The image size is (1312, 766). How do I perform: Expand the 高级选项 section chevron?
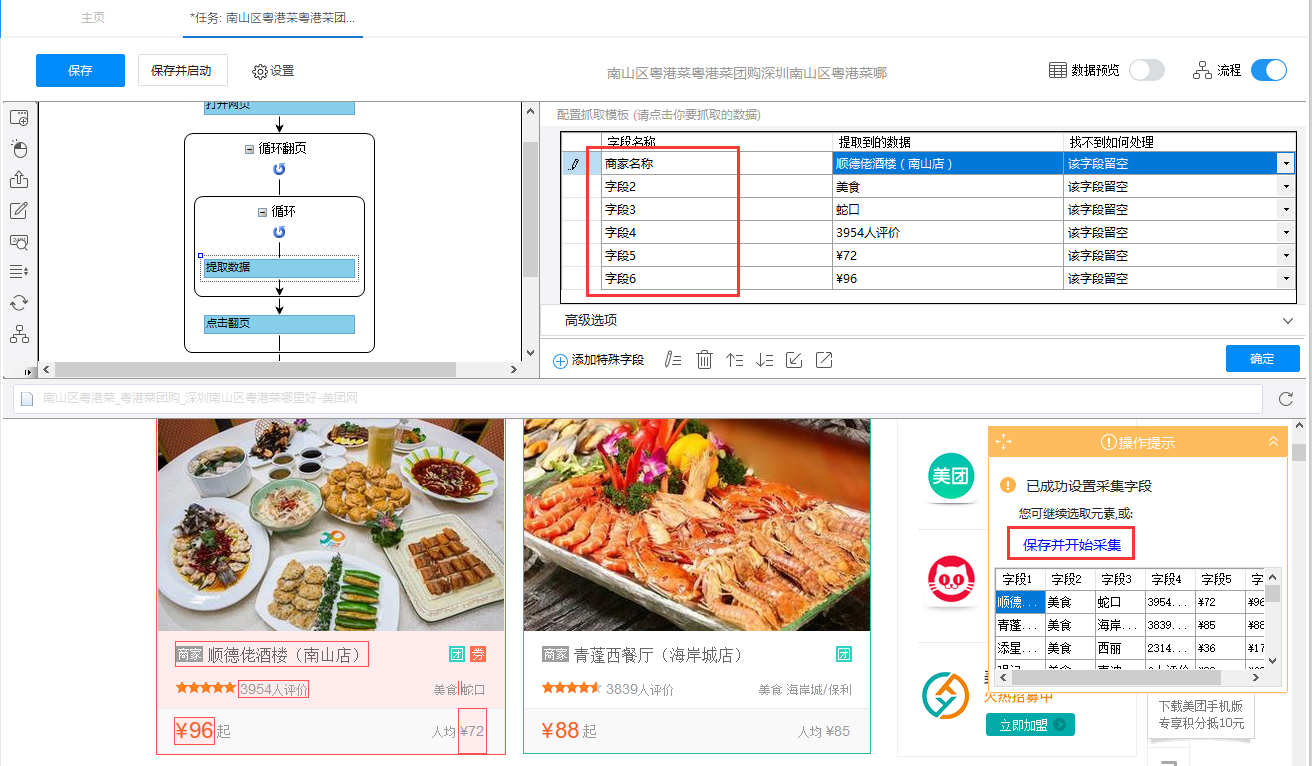coord(1288,320)
